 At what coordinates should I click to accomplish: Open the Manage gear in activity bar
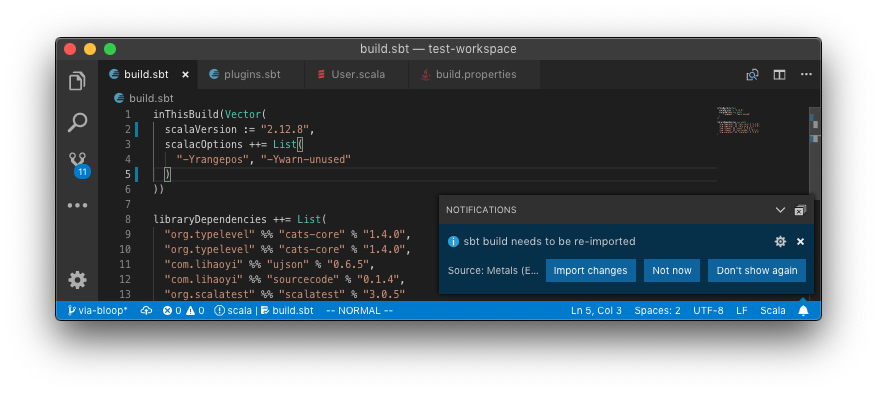[x=77, y=280]
